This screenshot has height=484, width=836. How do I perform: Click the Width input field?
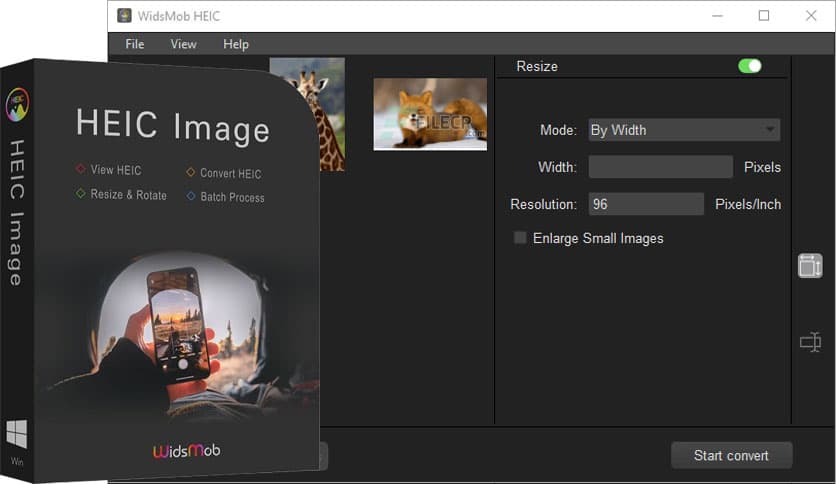pyautogui.click(x=661, y=167)
